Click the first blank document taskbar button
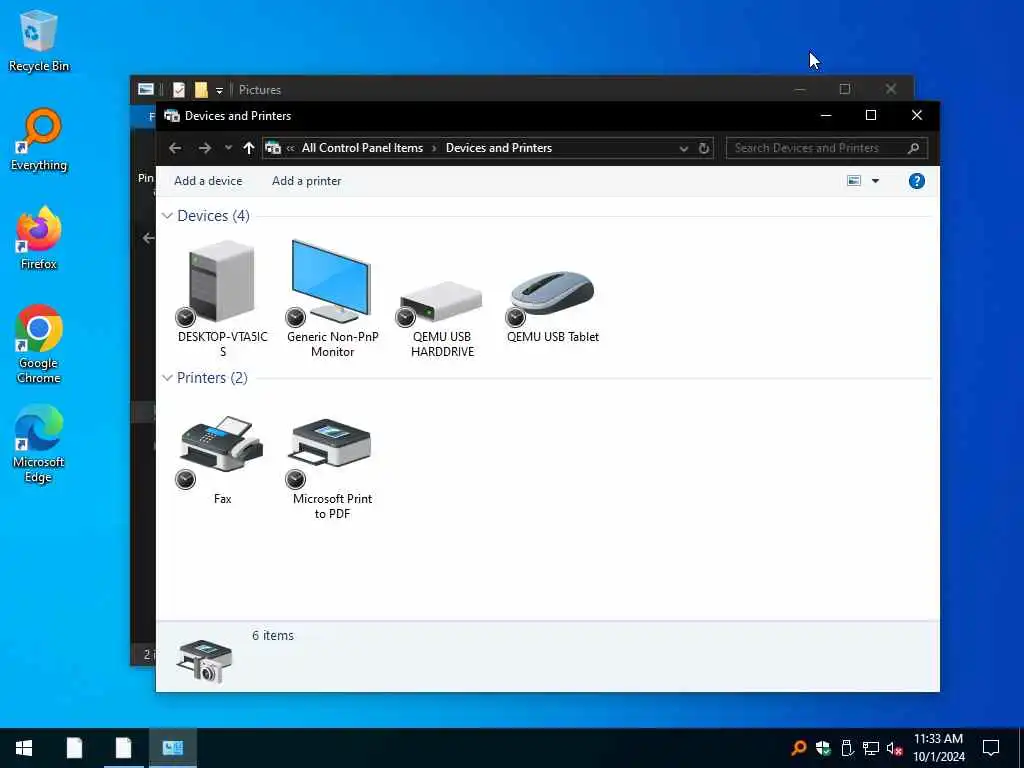The image size is (1024, 768). pos(74,748)
